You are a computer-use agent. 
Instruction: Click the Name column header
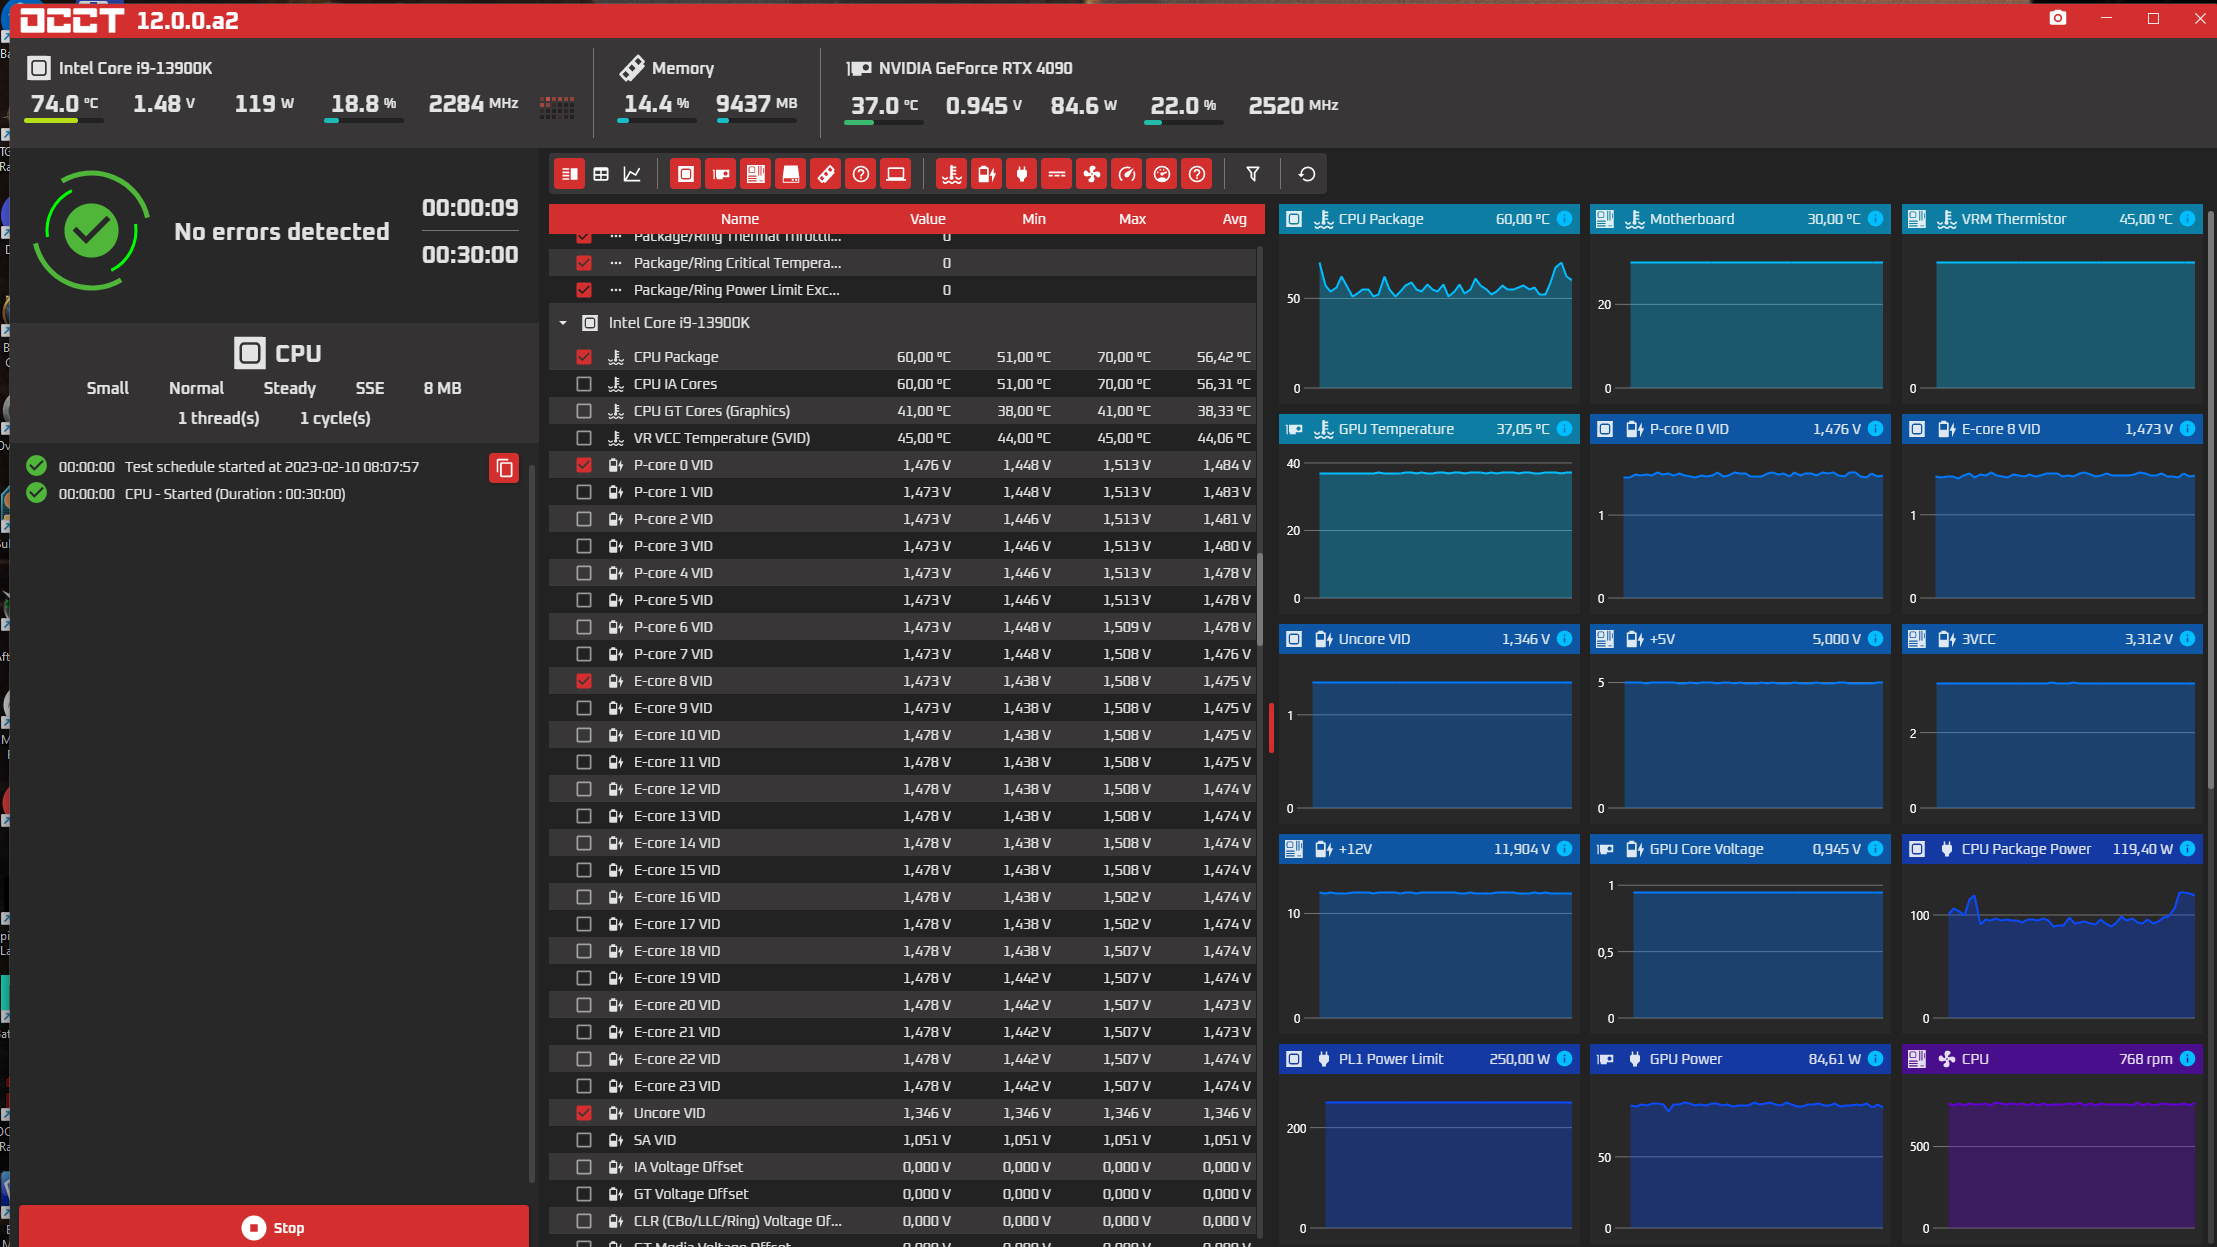(739, 219)
